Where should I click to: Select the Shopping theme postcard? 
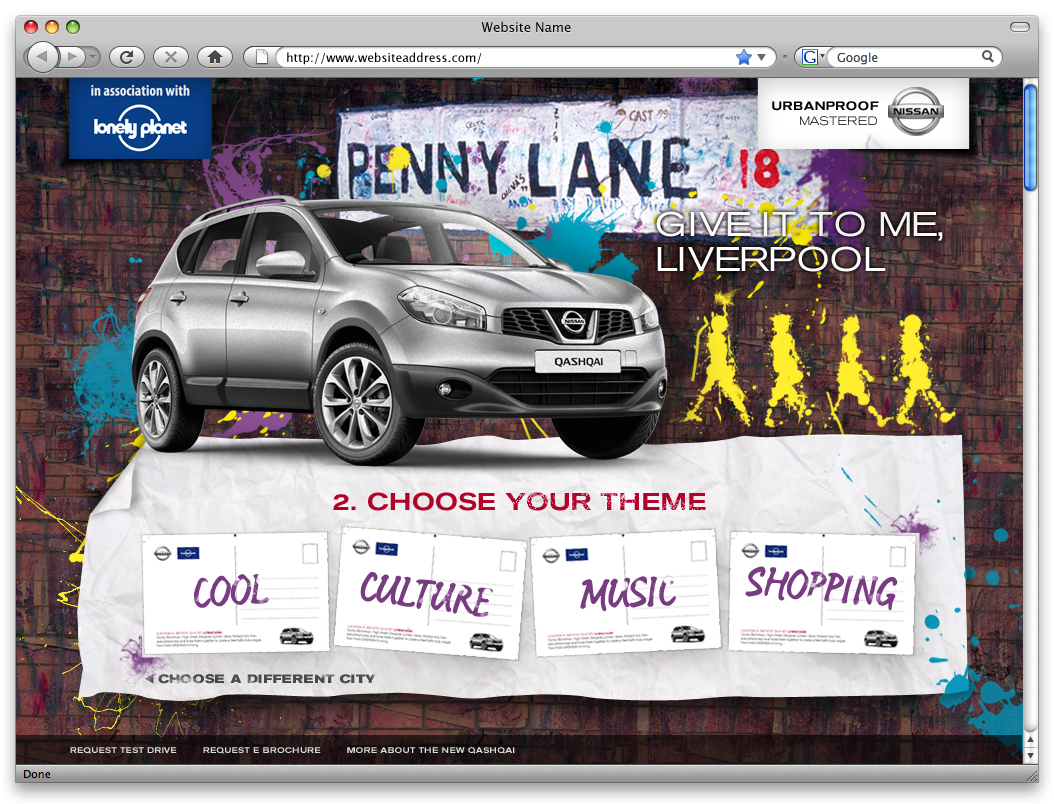[822, 592]
